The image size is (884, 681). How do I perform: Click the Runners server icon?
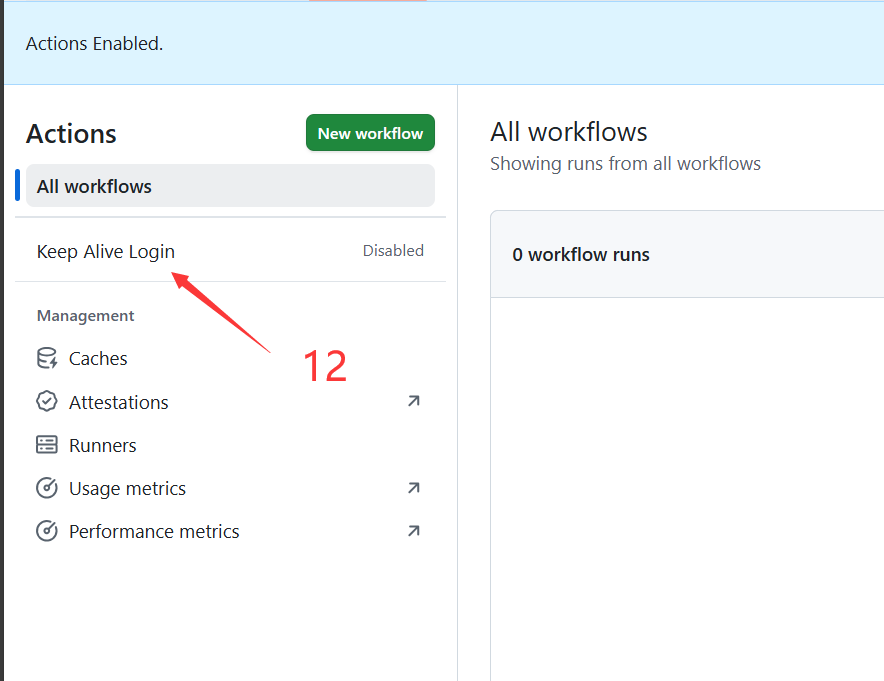coord(47,445)
